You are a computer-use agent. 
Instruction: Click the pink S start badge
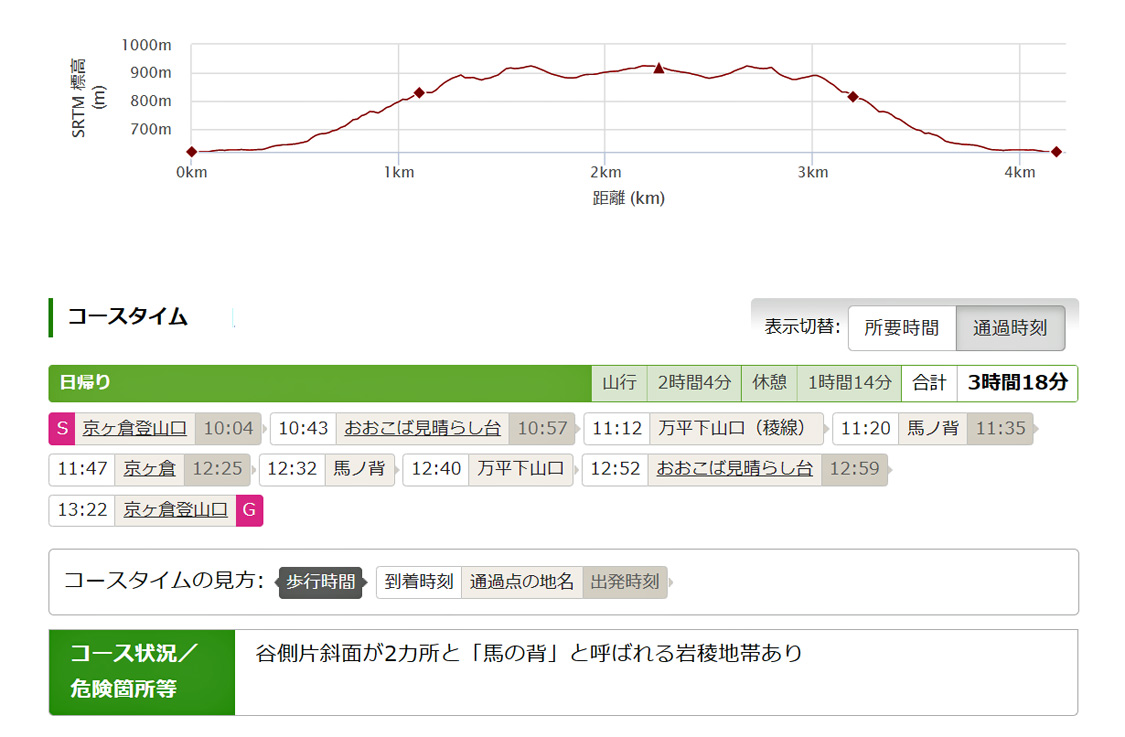point(62,429)
